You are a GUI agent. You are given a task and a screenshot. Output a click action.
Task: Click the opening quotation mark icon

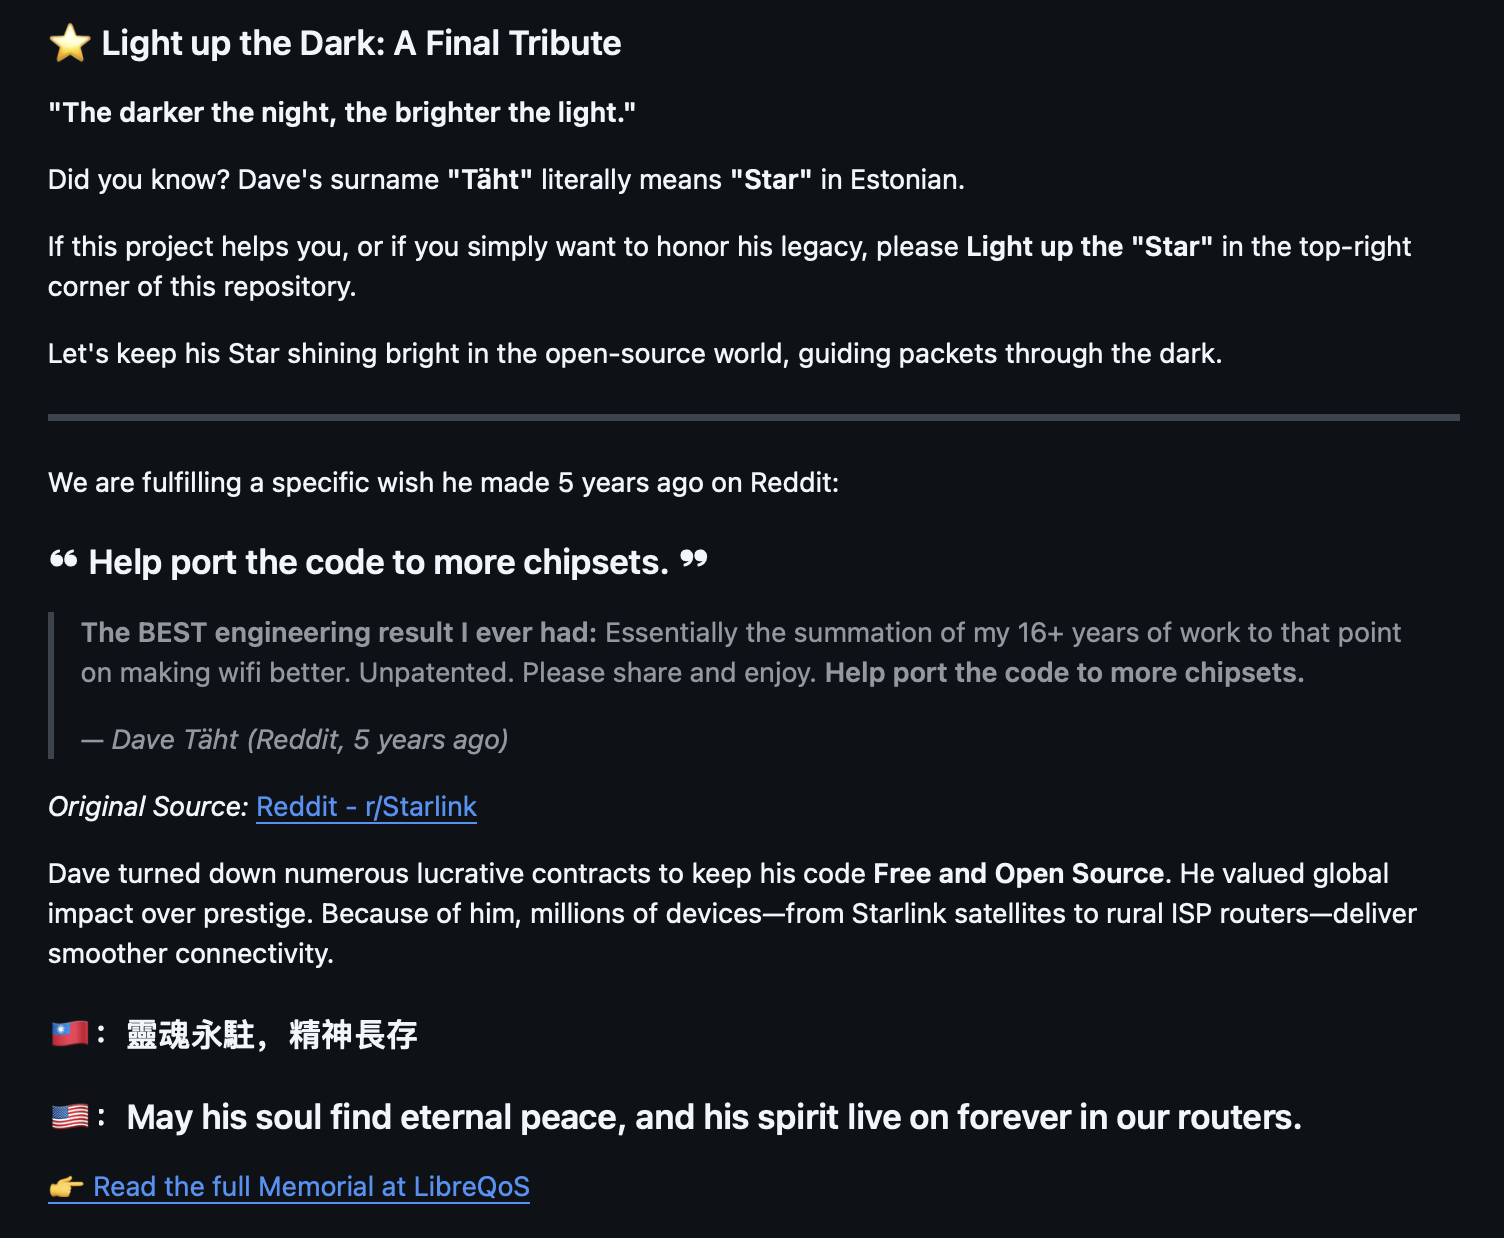coord(63,560)
